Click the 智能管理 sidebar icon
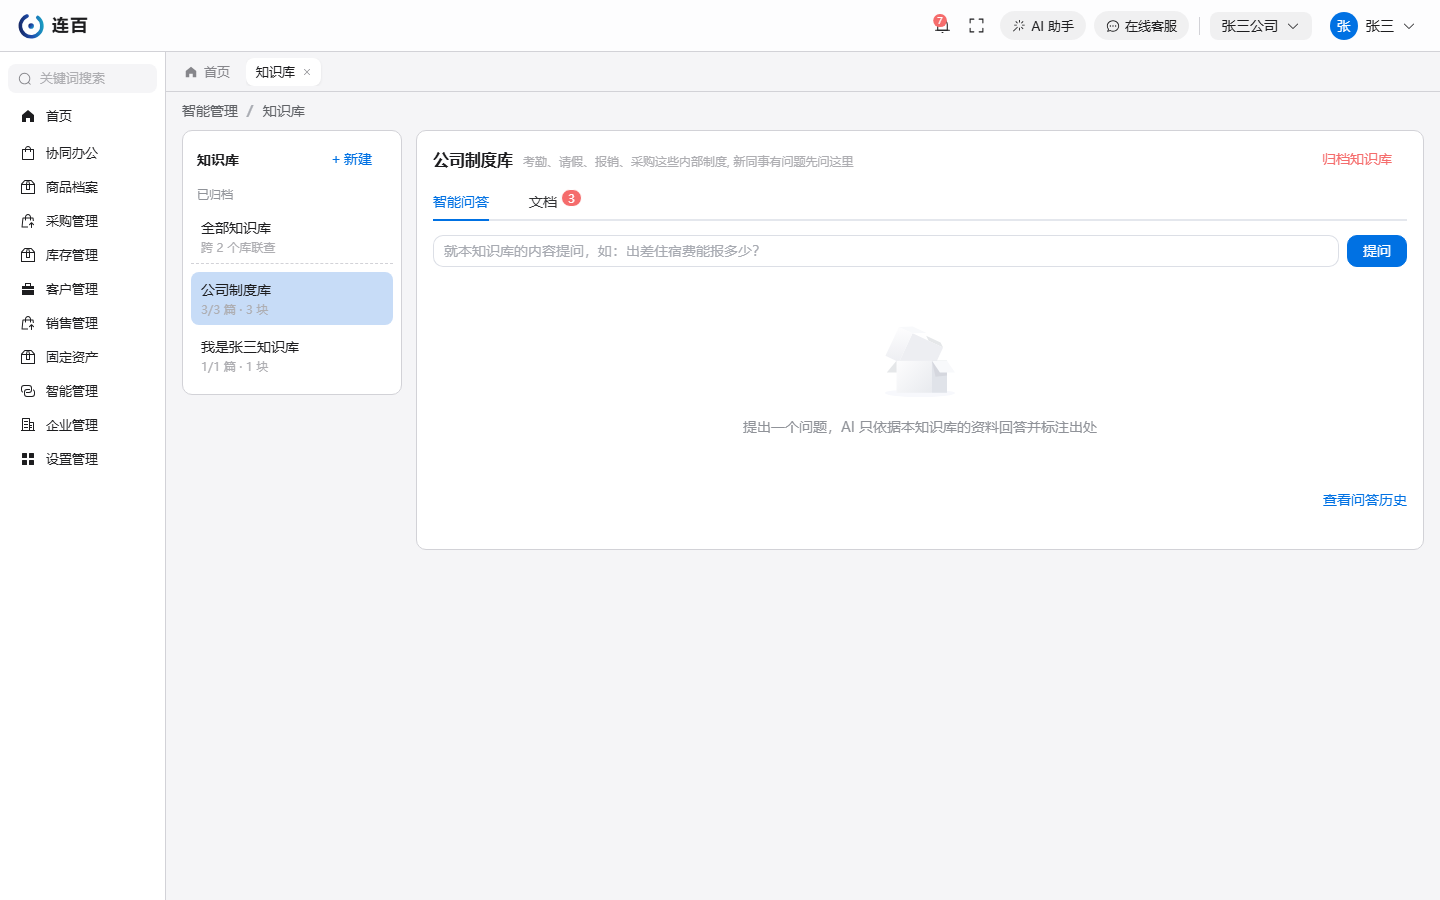 point(28,391)
